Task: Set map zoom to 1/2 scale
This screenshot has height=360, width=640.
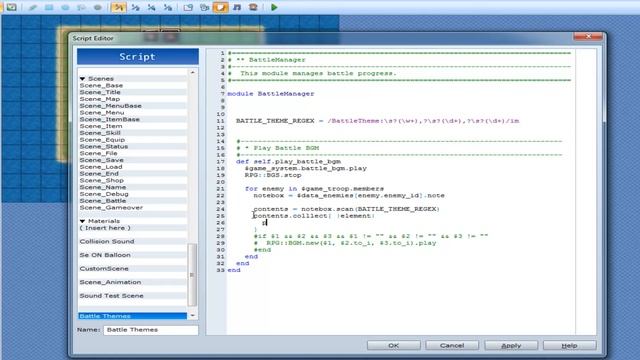Action: point(135,7)
